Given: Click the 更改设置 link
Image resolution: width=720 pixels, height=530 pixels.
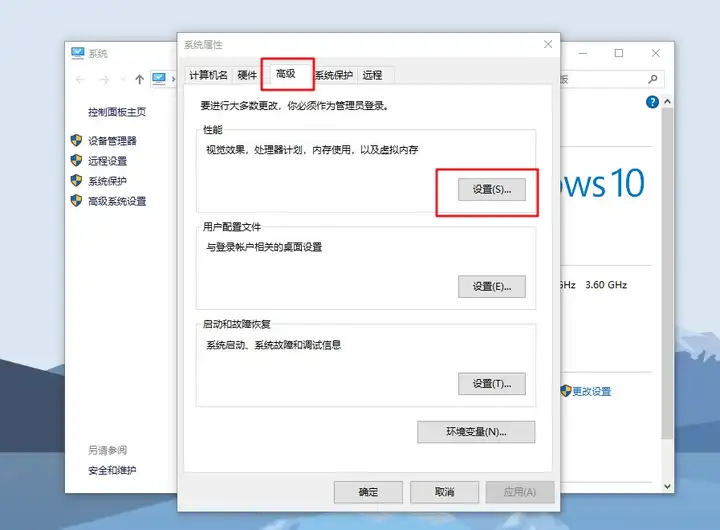Looking at the screenshot, I should click(591, 391).
